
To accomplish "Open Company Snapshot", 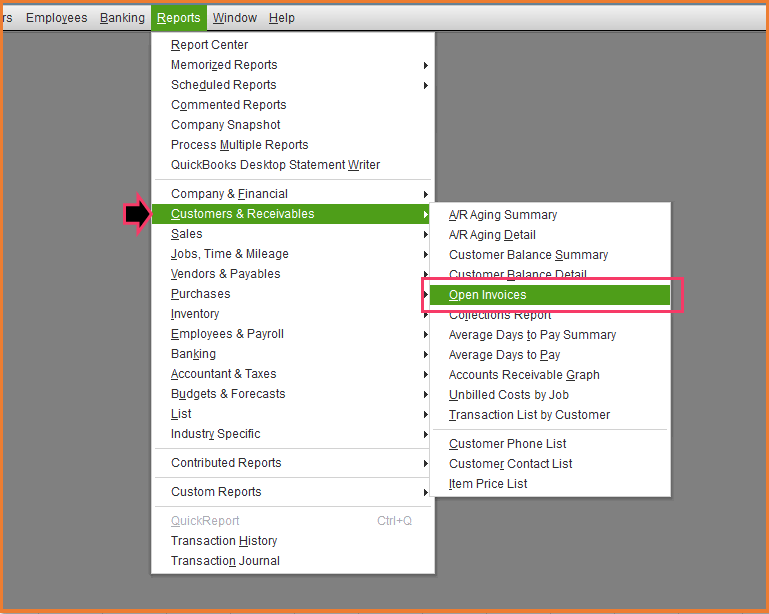I will tap(293, 125).
